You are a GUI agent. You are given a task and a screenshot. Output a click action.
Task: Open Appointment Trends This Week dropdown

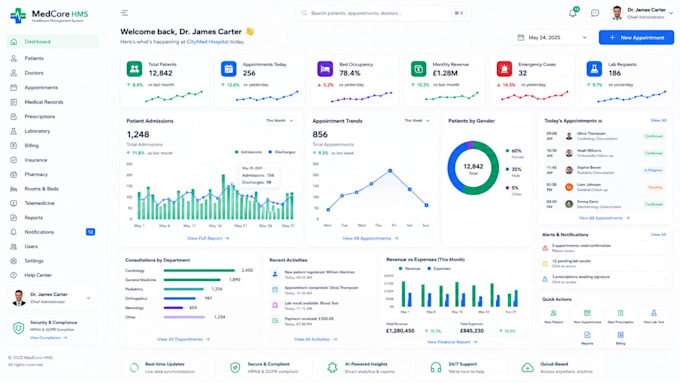[417, 121]
